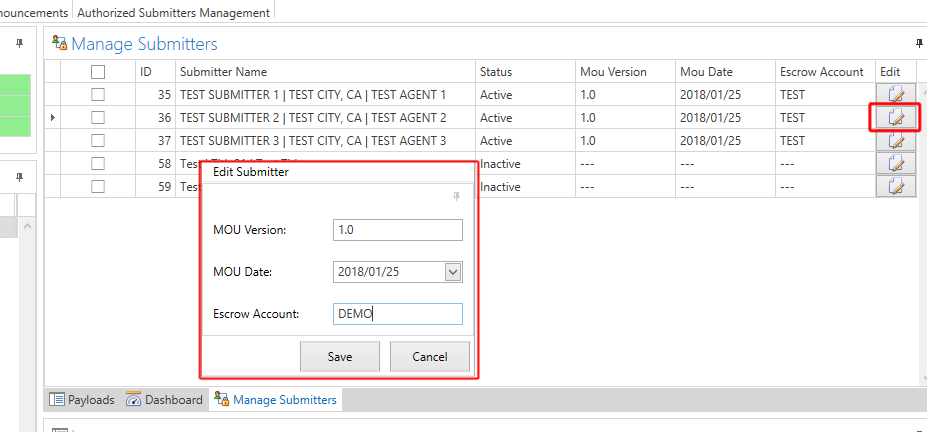Viewport: 927px width, 432px height.
Task: Click pin icon on left side panel
Action: [x=20, y=43]
